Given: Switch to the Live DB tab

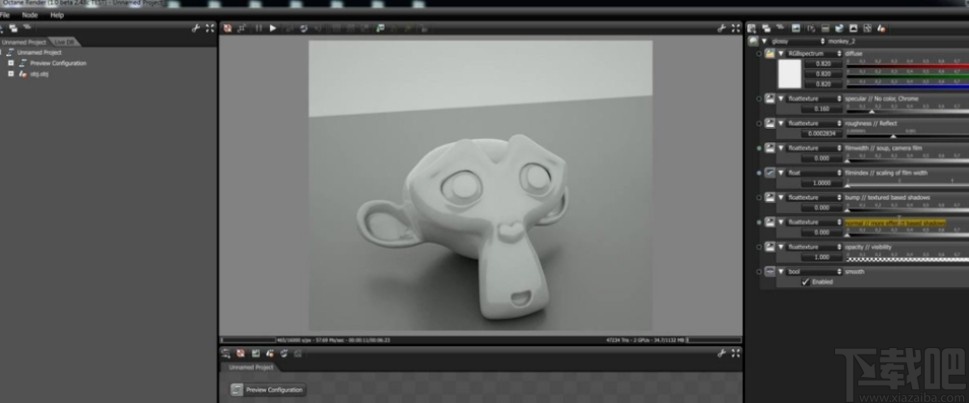Looking at the screenshot, I should (64, 42).
